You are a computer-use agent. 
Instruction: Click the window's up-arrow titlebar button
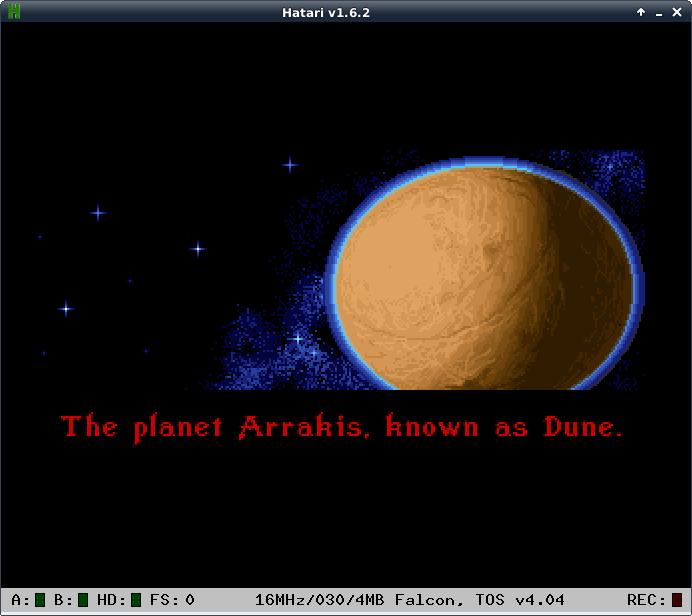click(x=641, y=12)
